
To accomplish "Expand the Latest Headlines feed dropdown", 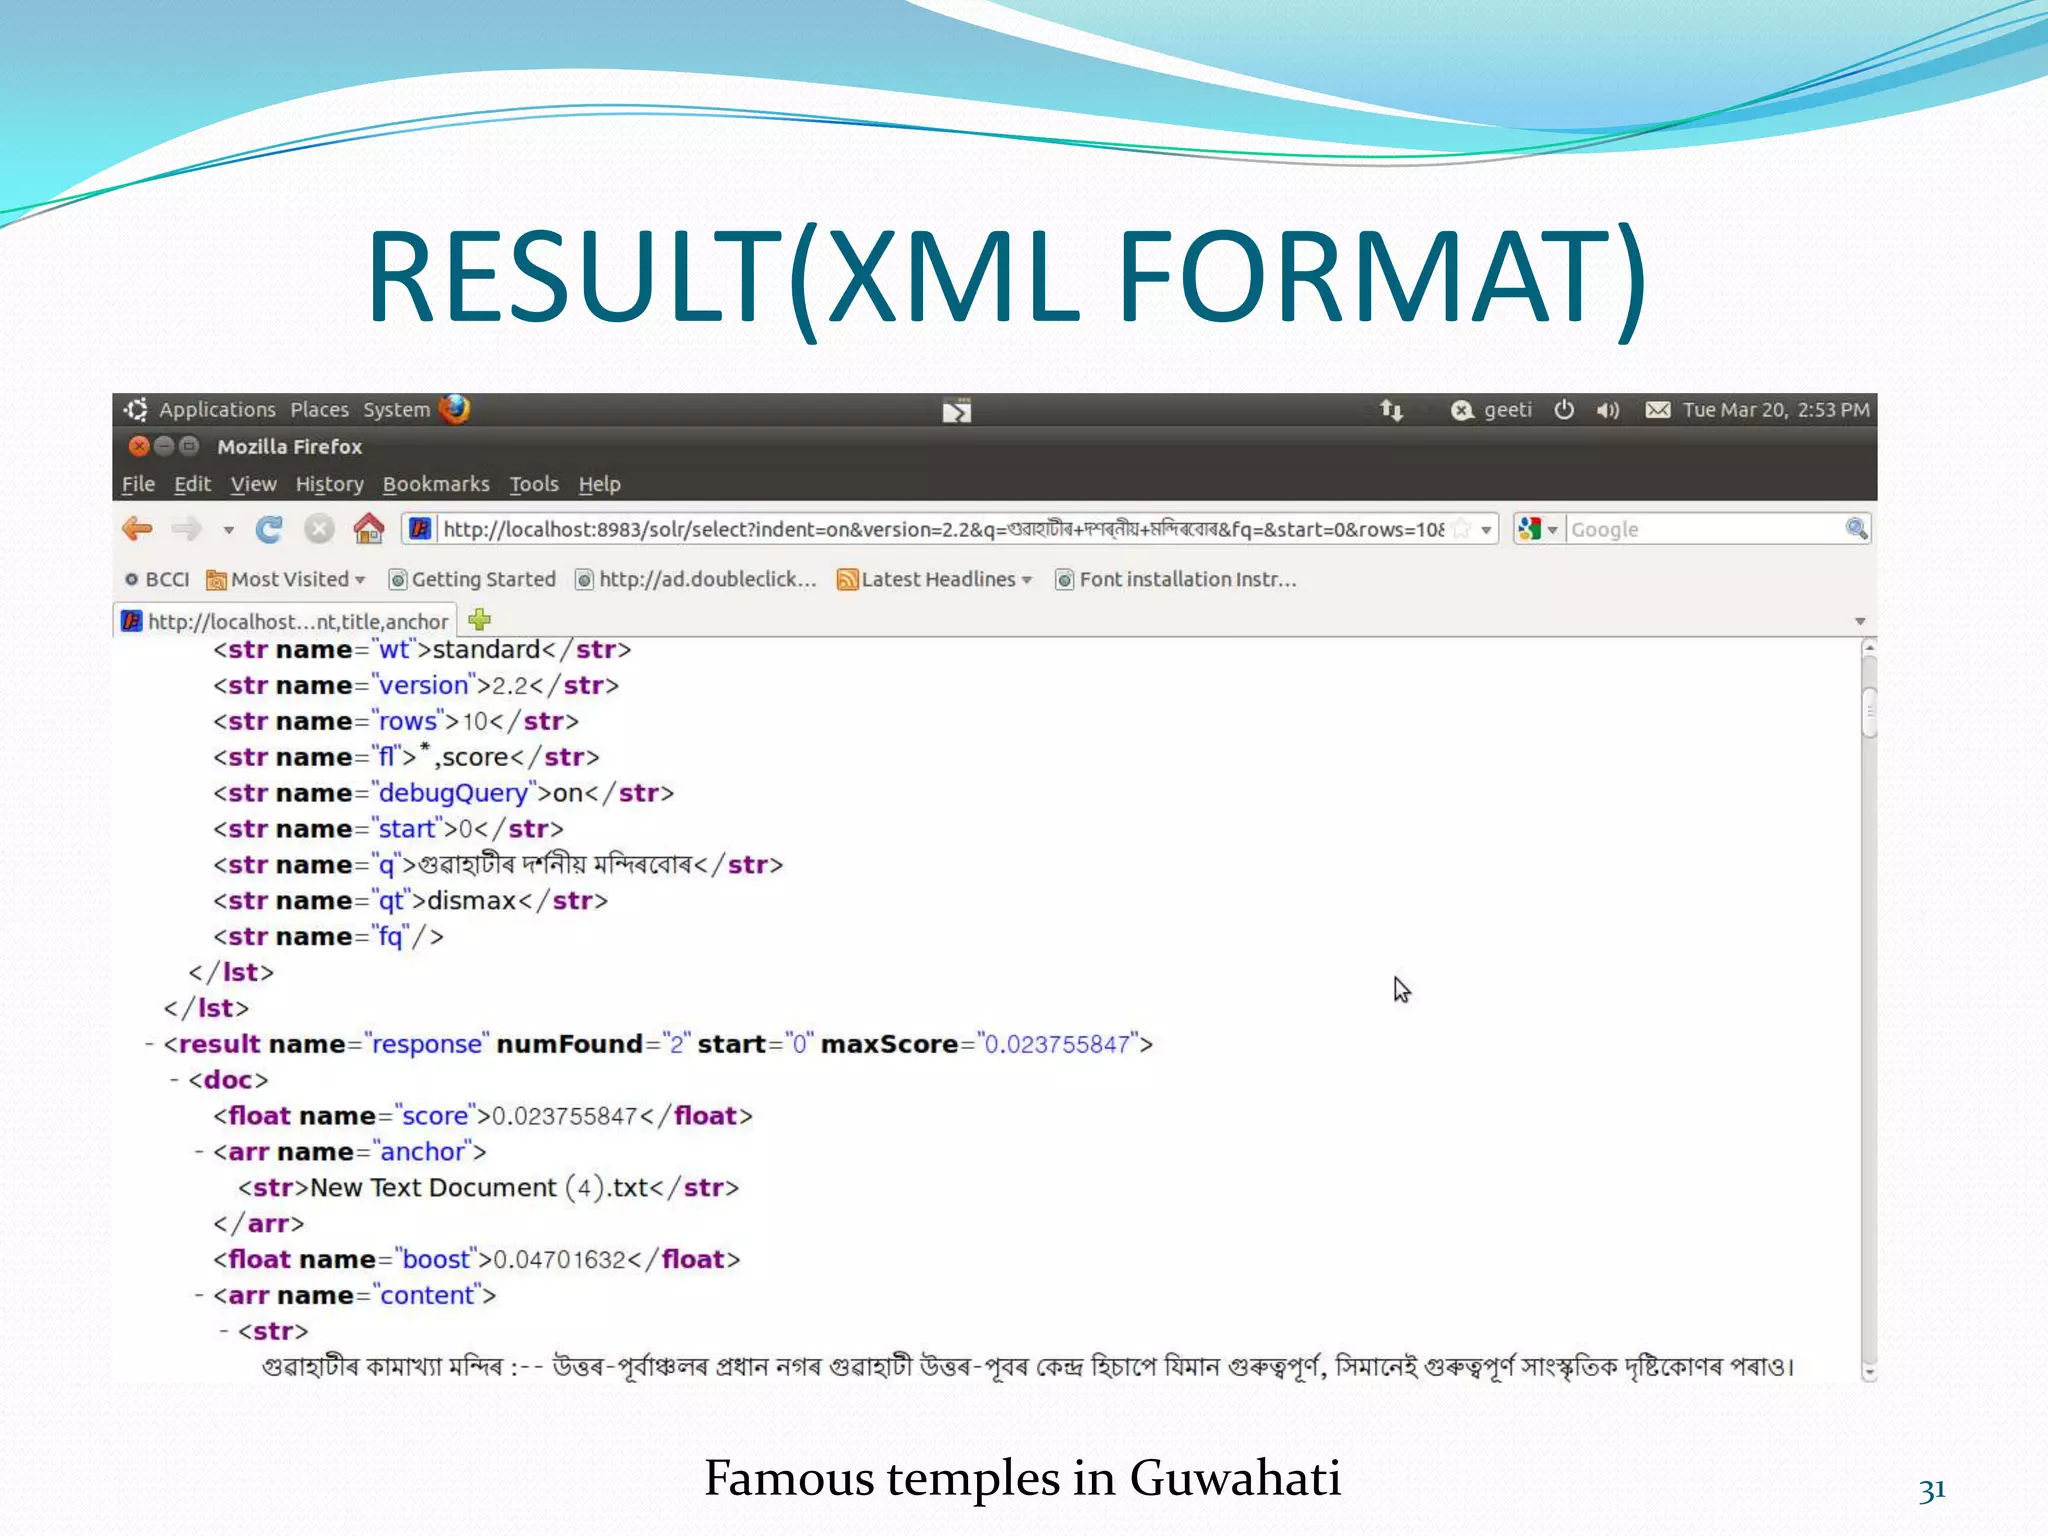I will [x=934, y=579].
